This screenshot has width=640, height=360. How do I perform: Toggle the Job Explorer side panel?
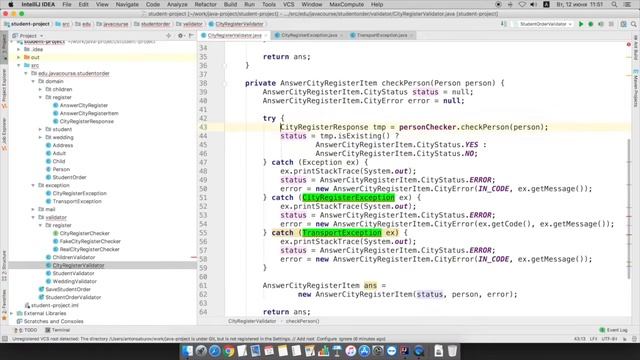4,134
